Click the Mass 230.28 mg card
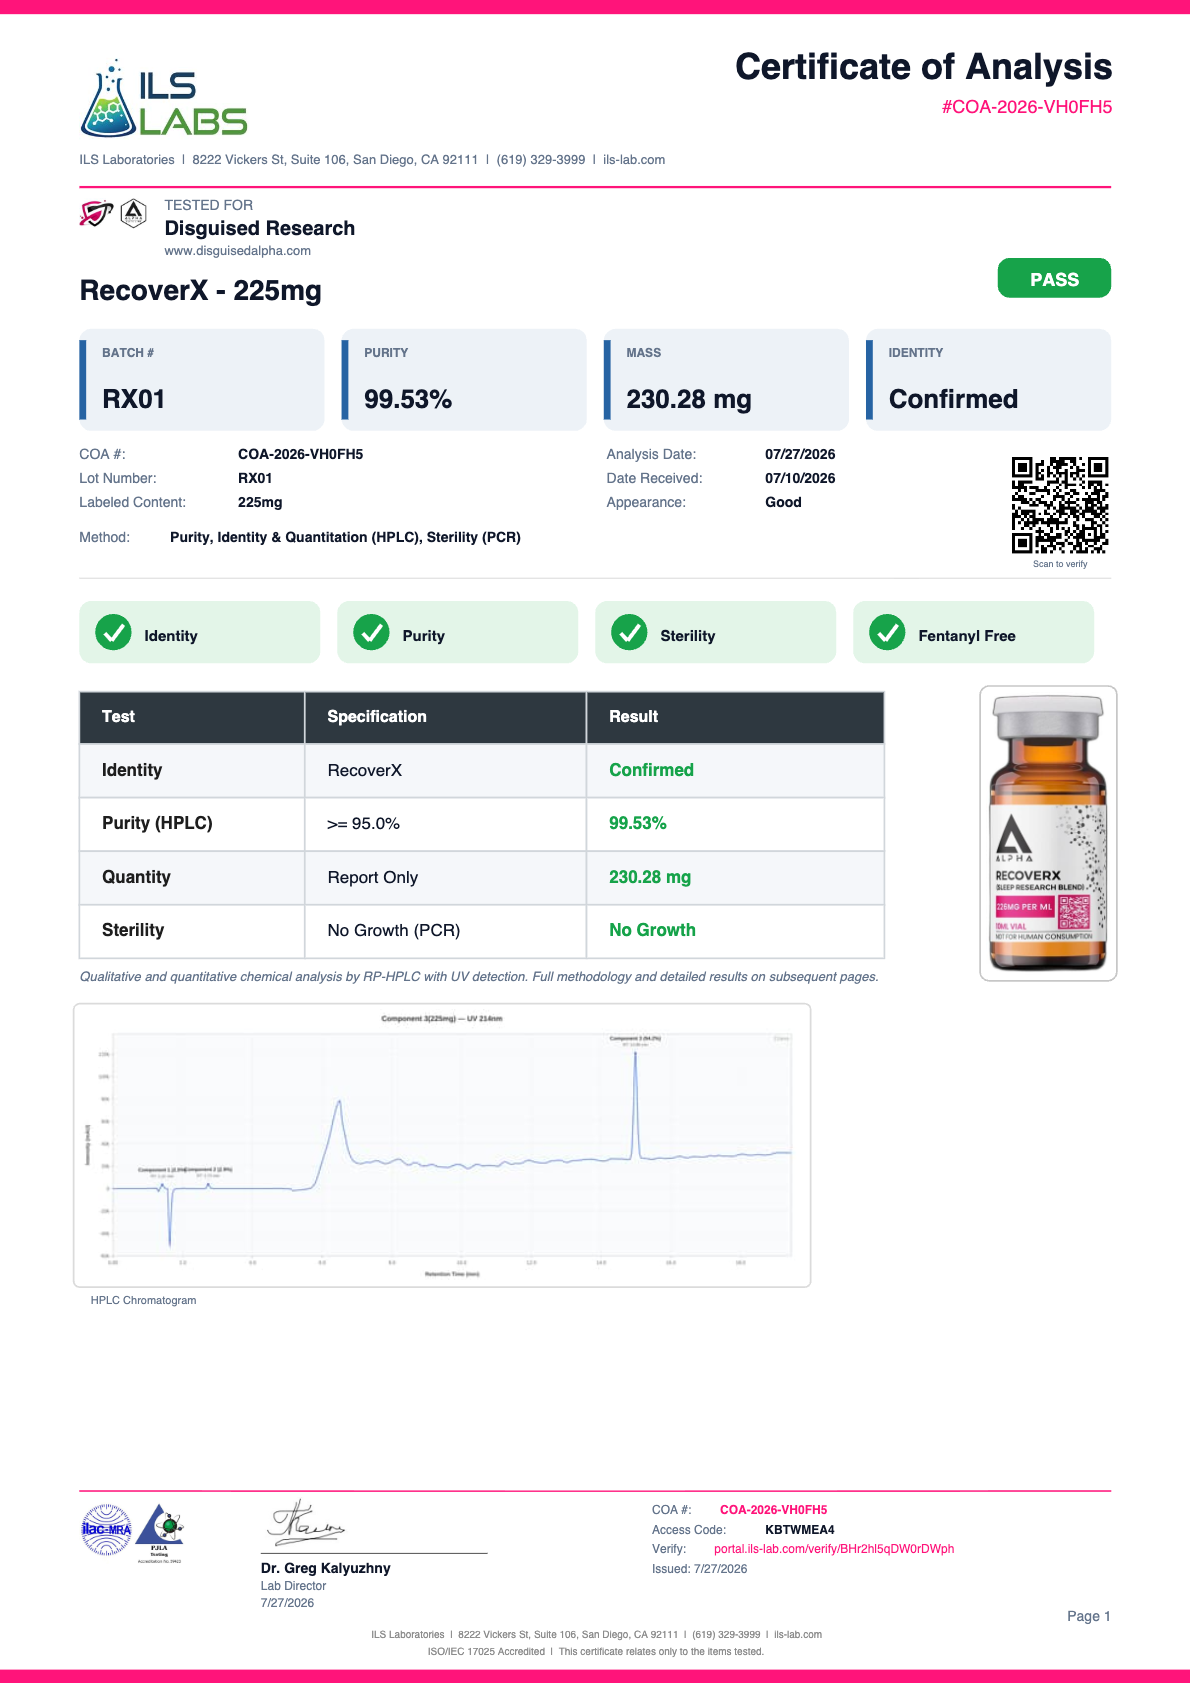This screenshot has height=1683, width=1190. pyautogui.click(x=726, y=380)
